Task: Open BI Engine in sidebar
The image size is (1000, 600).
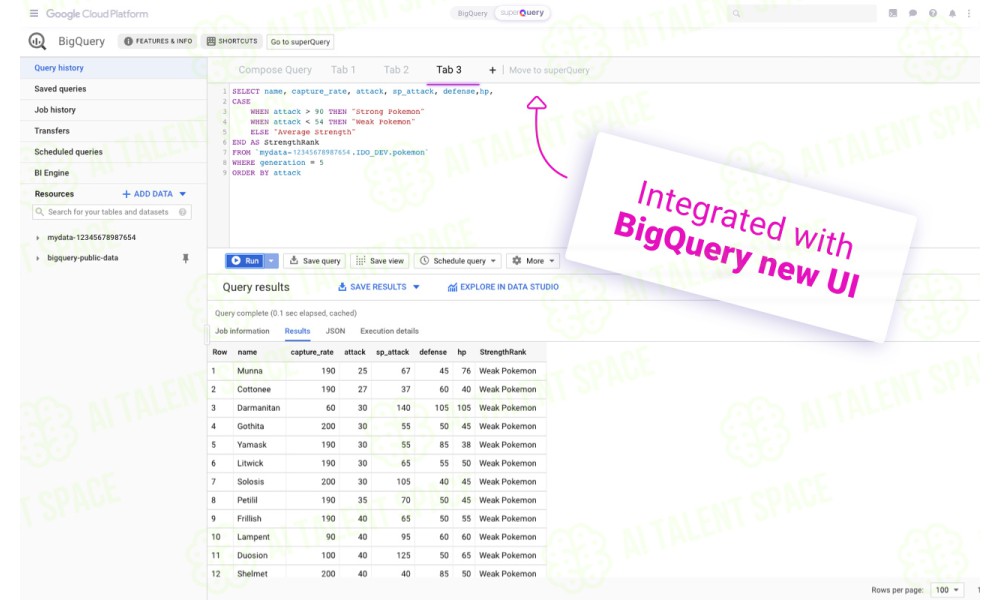Action: tap(114, 173)
